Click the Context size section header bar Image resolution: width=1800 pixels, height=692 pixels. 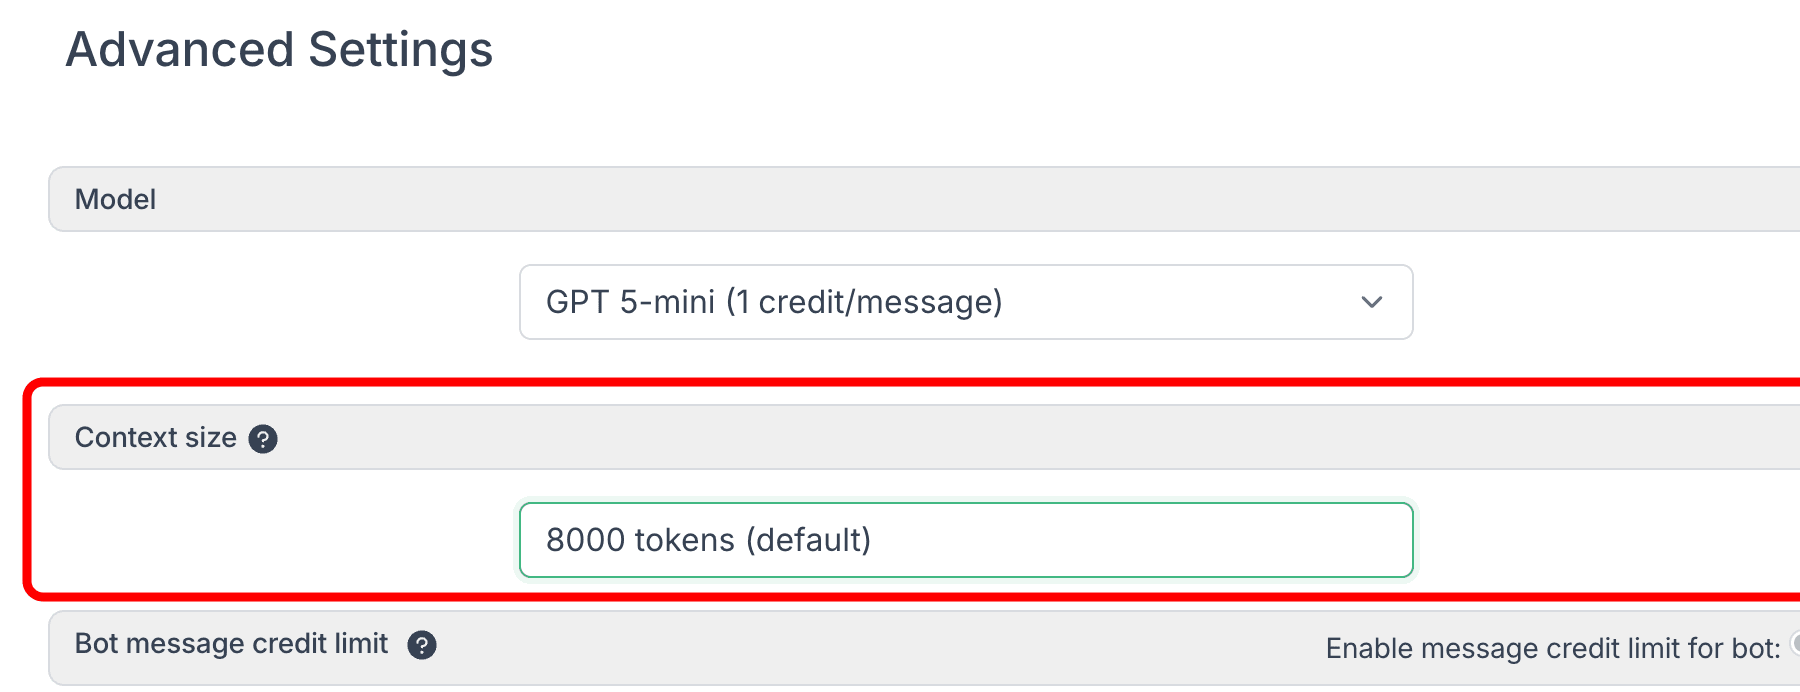click(x=900, y=437)
